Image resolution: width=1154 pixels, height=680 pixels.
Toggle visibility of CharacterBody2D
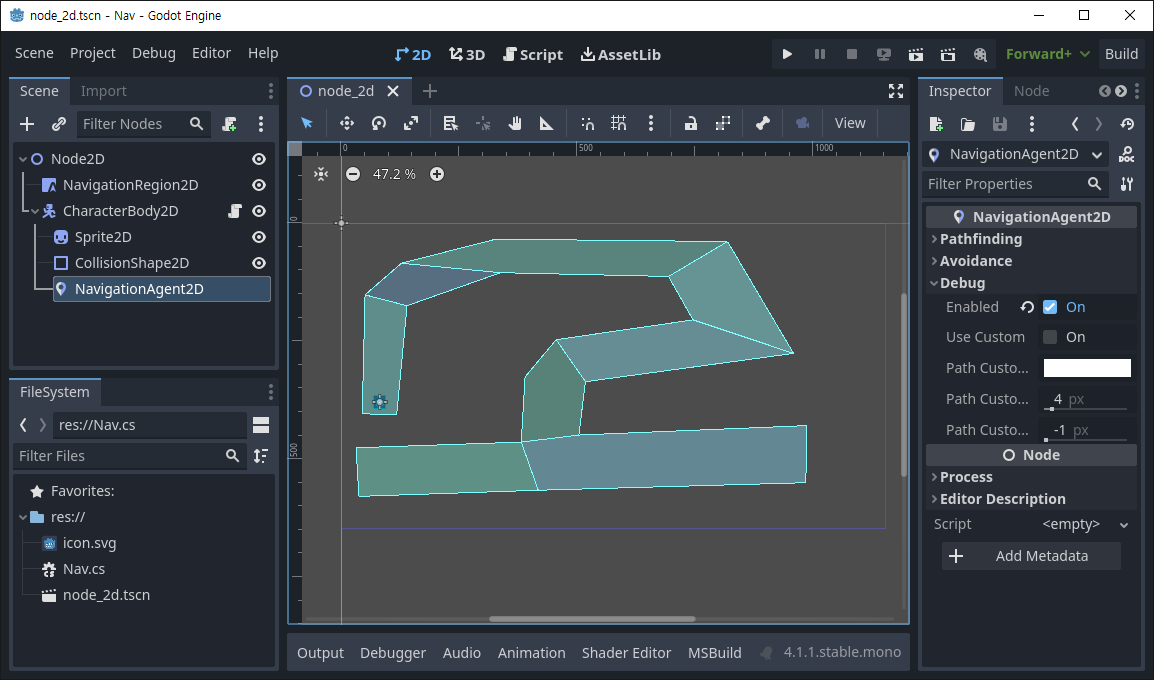tap(259, 211)
